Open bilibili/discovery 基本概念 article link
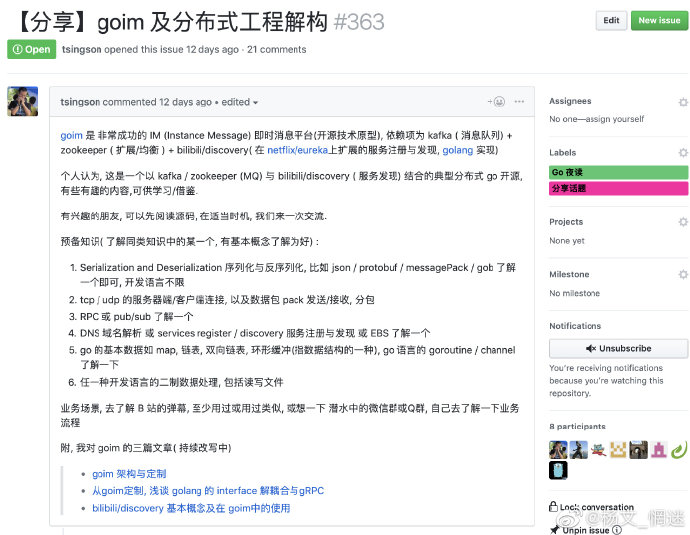690x535 pixels. 191,508
